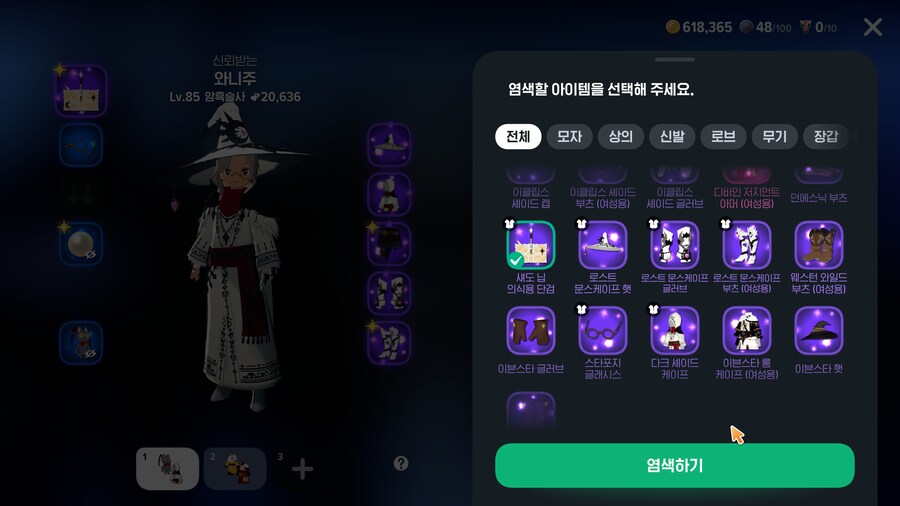Add a new outfit preset with plus button

point(302,469)
